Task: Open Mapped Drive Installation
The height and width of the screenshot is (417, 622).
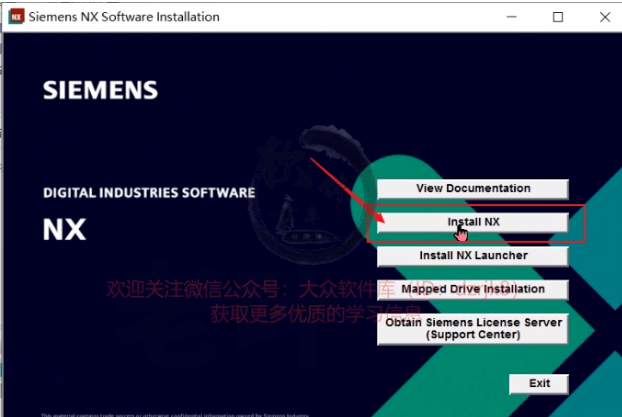Action: [472, 290]
